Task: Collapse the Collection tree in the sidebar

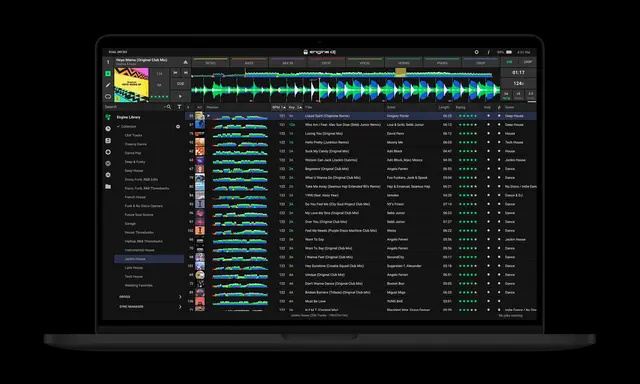Action: coord(118,127)
